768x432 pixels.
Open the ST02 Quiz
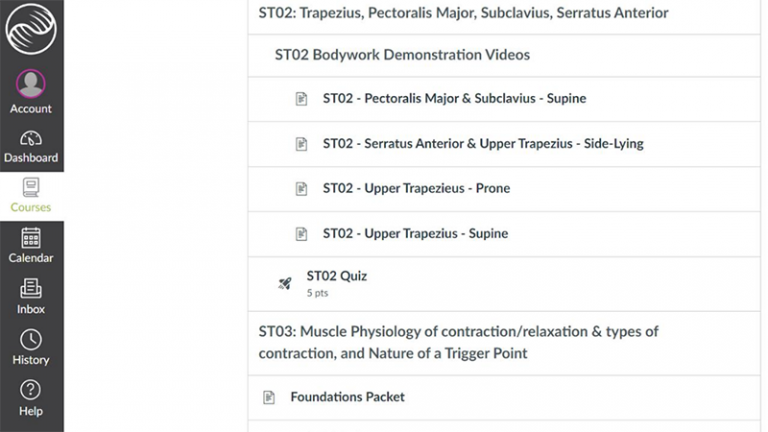pyautogui.click(x=337, y=276)
